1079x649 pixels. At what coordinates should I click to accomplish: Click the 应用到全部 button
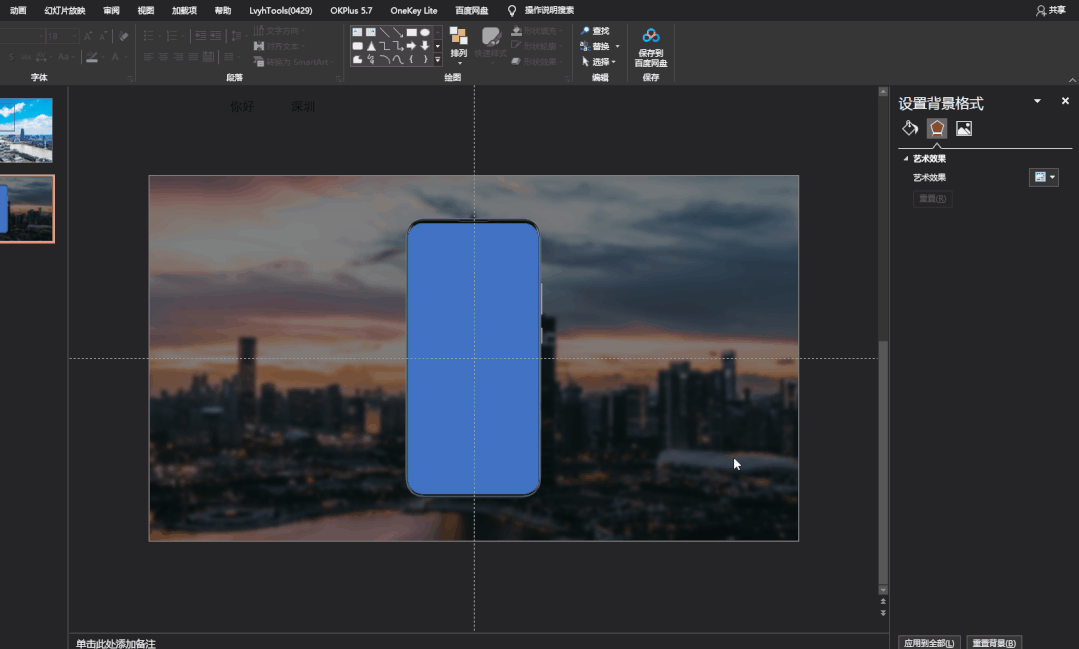click(x=927, y=642)
